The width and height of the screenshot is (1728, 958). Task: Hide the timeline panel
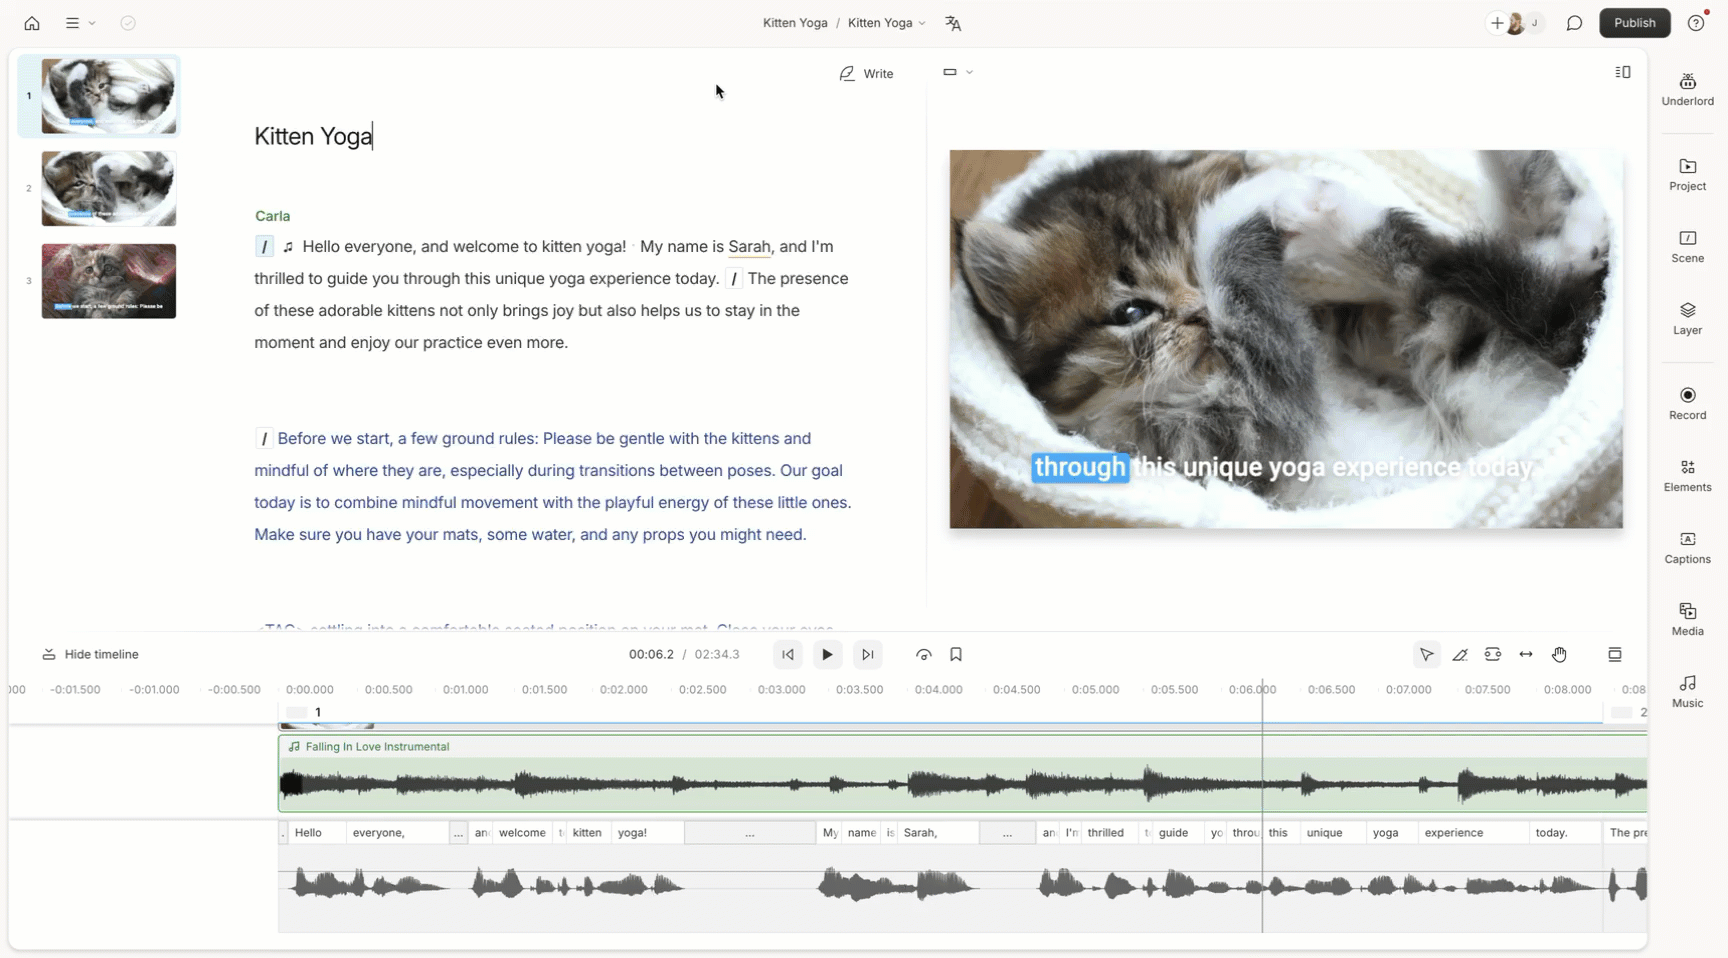91,654
